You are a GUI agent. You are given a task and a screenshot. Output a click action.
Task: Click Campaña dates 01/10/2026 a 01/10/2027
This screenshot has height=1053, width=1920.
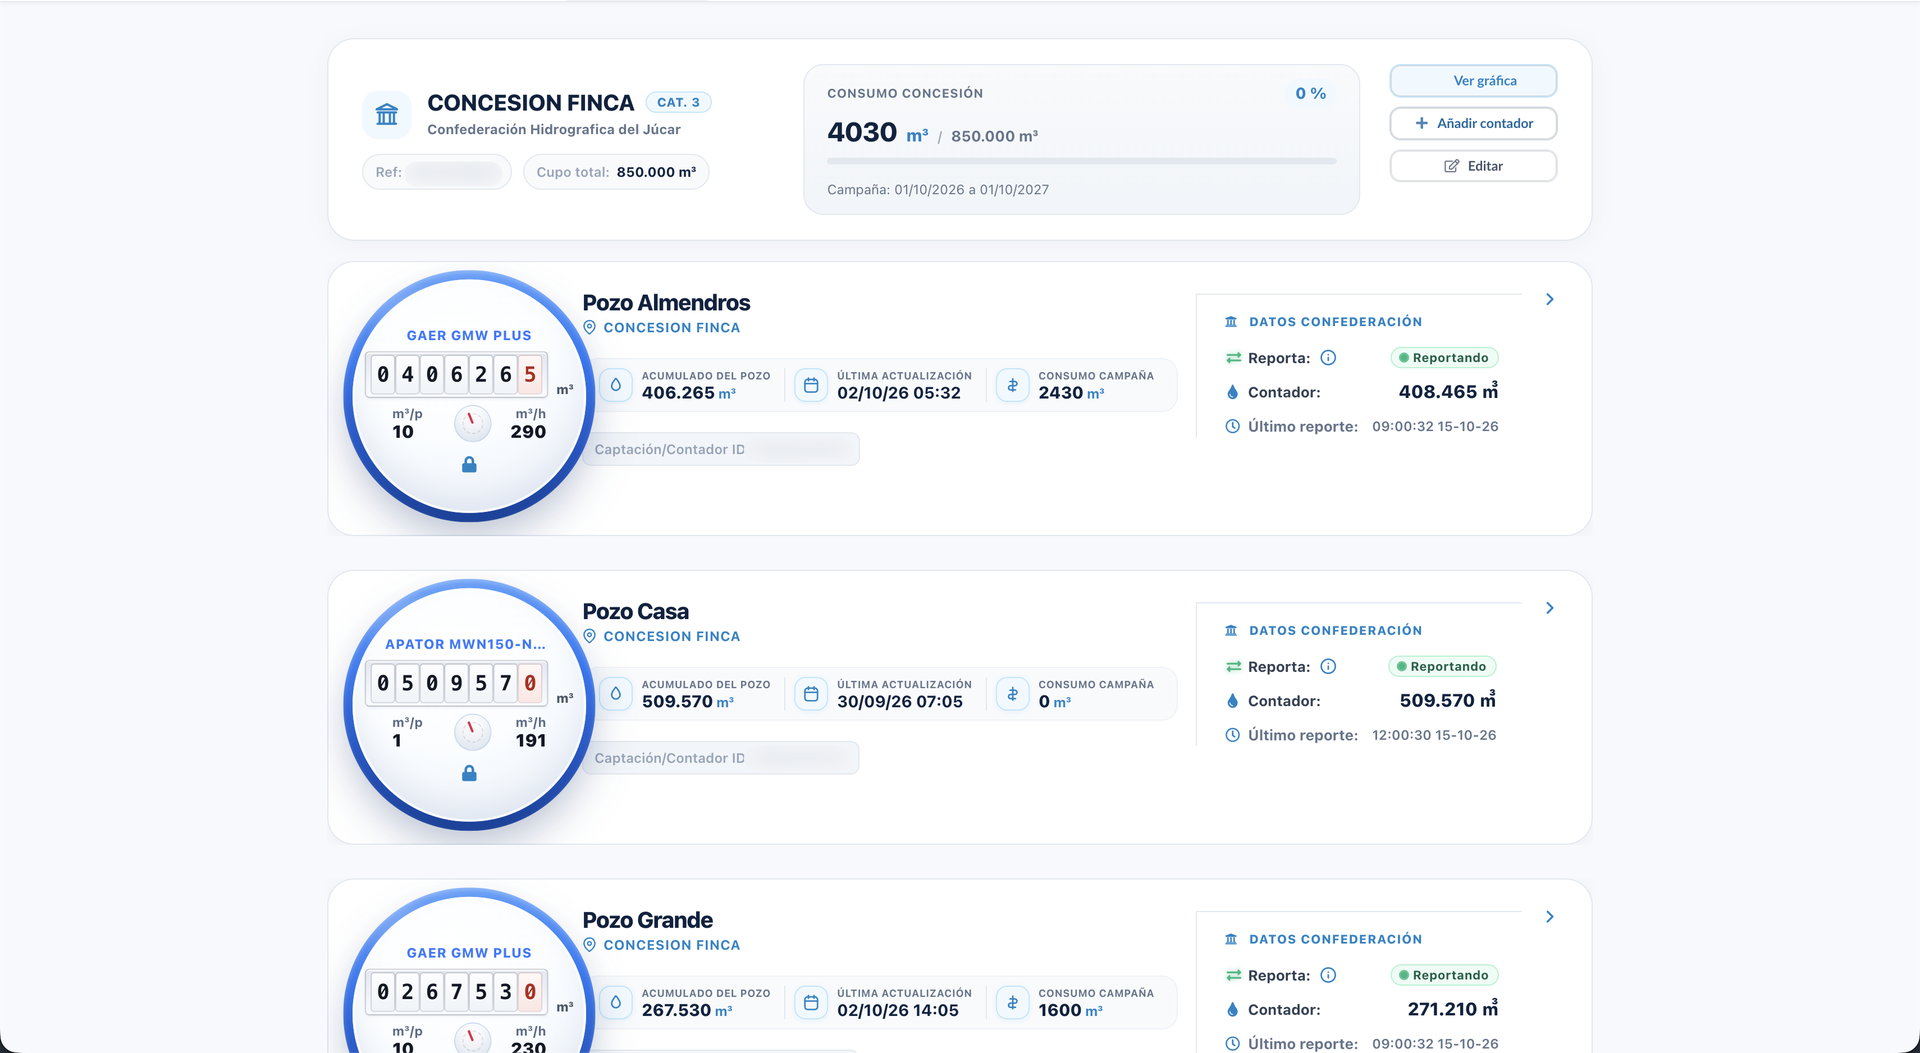click(x=938, y=190)
